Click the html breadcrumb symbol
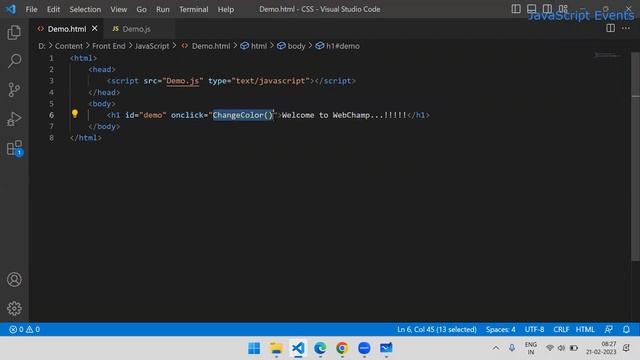Image resolution: width=640 pixels, height=360 pixels. (x=253, y=46)
